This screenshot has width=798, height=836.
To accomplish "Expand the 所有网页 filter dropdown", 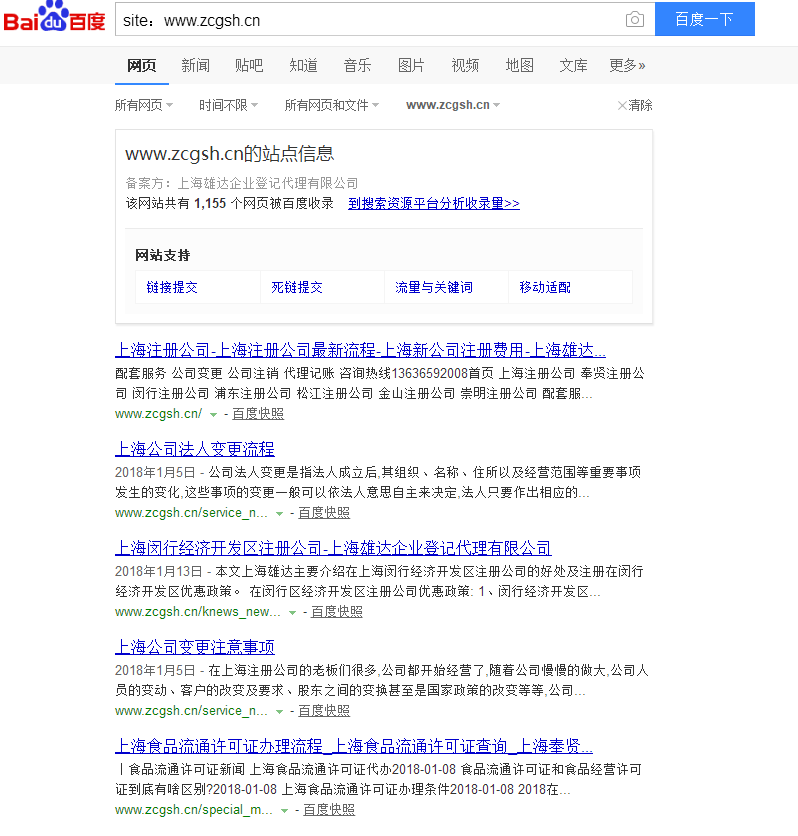I will pyautogui.click(x=143, y=105).
